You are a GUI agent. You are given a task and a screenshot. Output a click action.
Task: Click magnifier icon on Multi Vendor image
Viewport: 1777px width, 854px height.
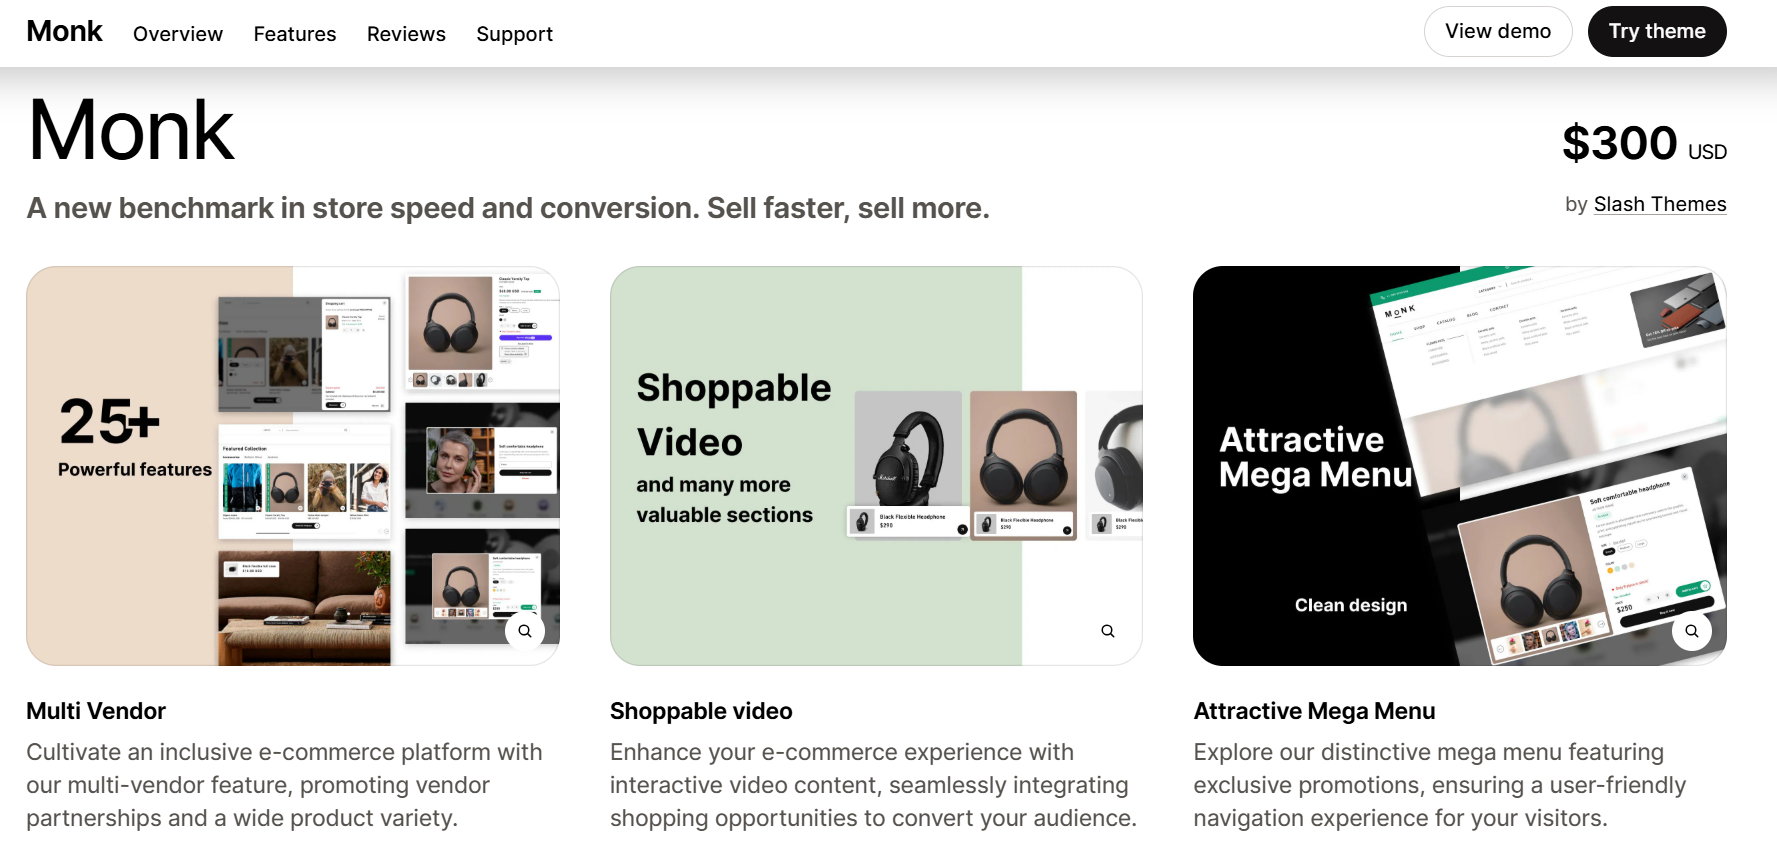[x=525, y=631]
